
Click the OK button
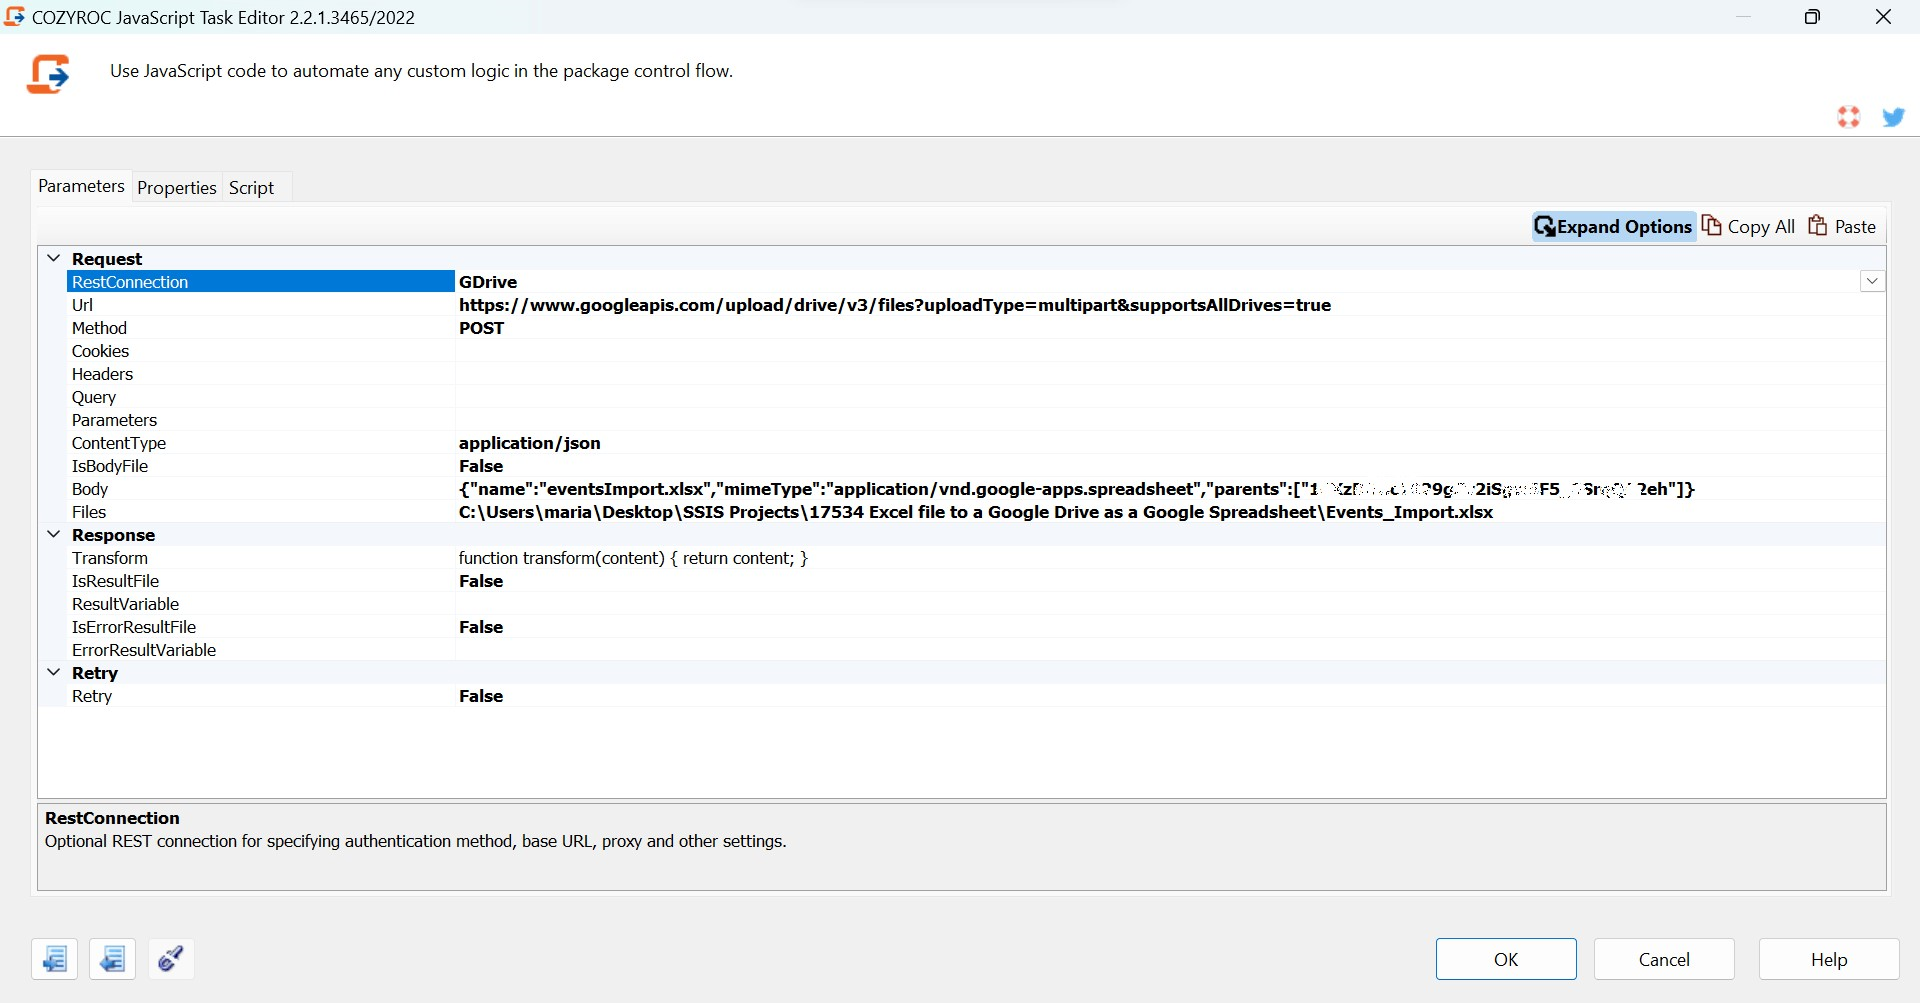coord(1506,959)
